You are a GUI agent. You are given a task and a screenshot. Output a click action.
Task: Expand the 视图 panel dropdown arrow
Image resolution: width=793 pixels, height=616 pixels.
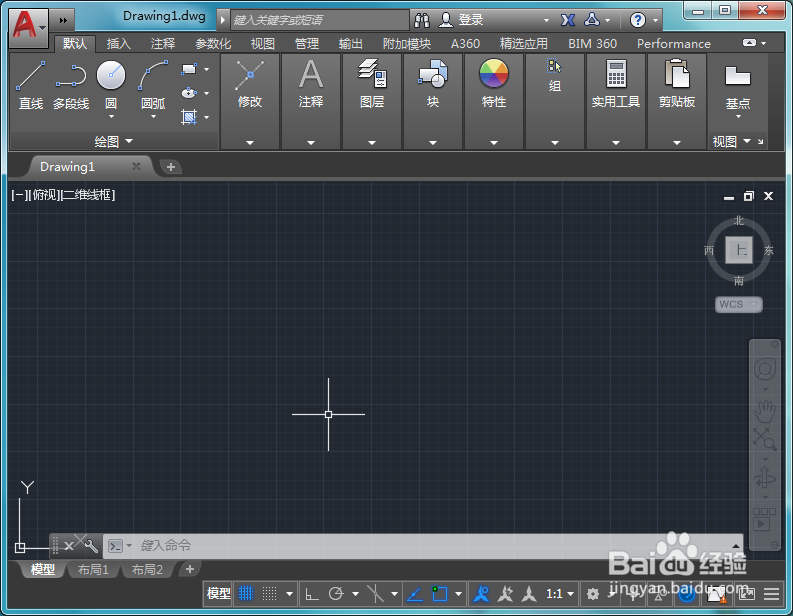pos(747,142)
